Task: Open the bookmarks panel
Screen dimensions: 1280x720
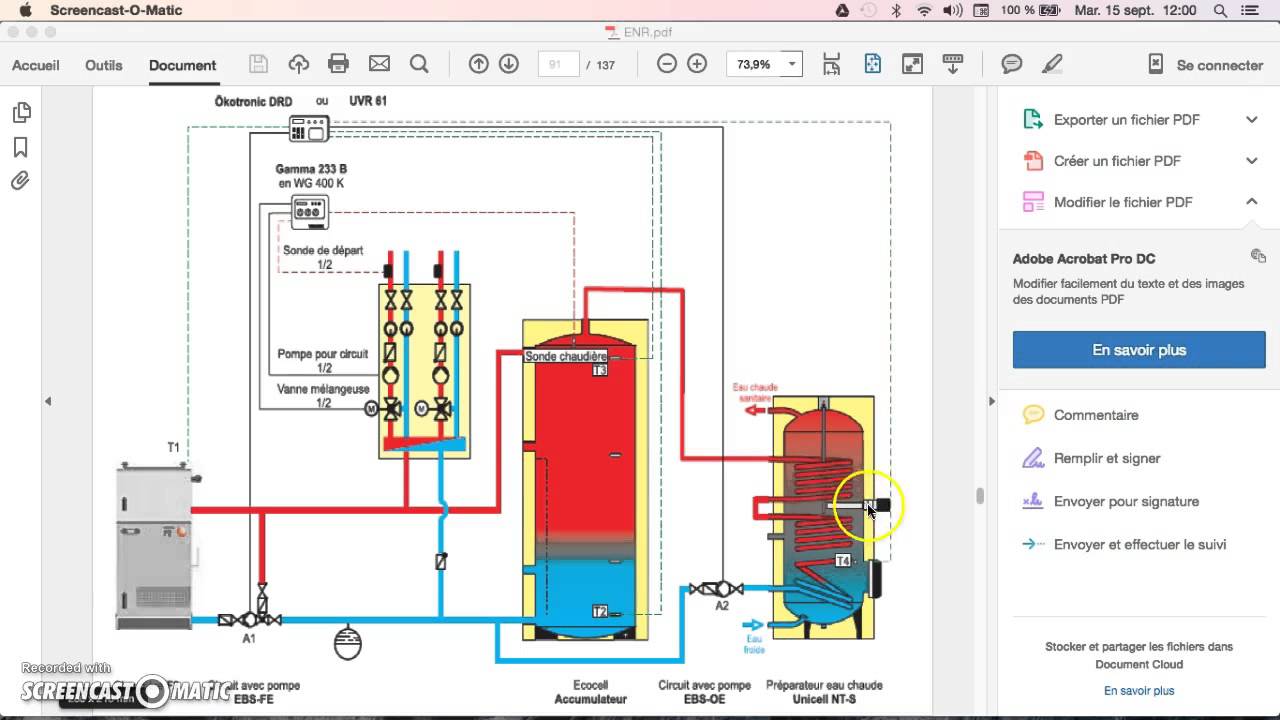Action: pos(20,147)
